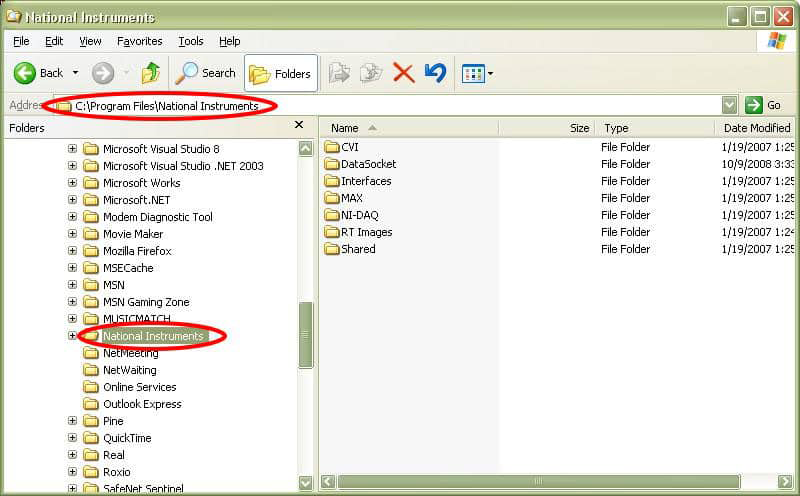
Task: Go up one folder level
Action: (151, 73)
